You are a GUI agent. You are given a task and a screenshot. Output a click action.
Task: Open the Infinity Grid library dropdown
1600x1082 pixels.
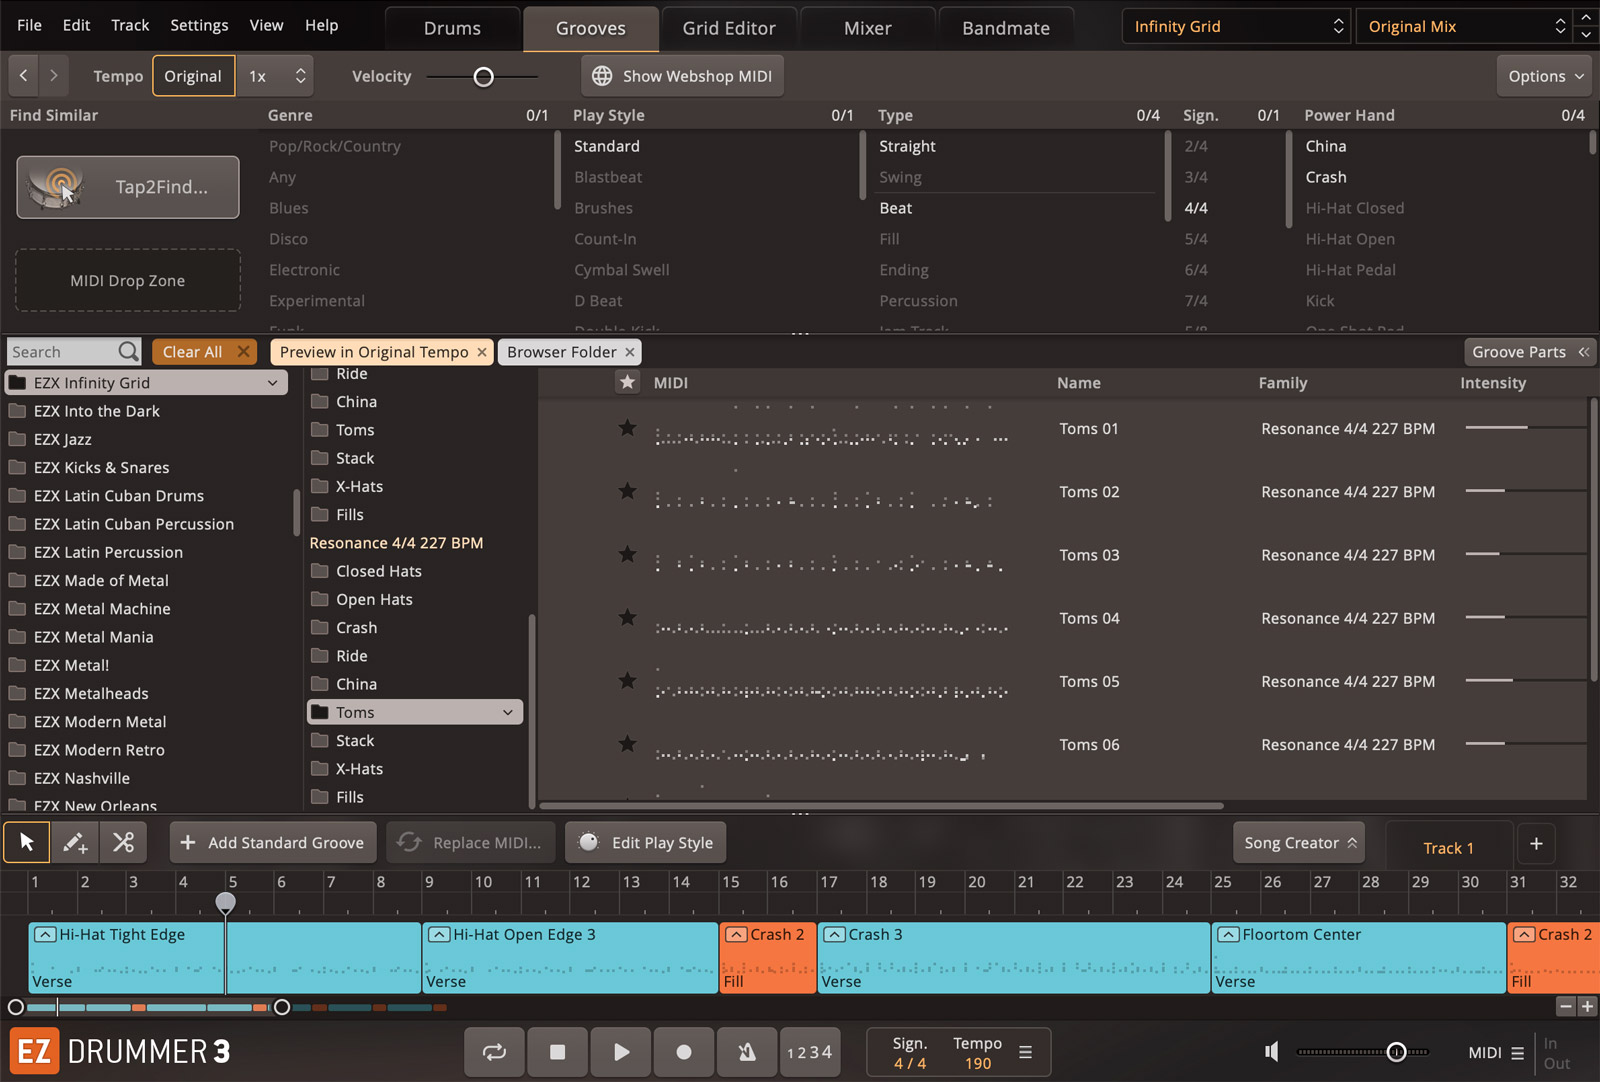[x=1237, y=27]
